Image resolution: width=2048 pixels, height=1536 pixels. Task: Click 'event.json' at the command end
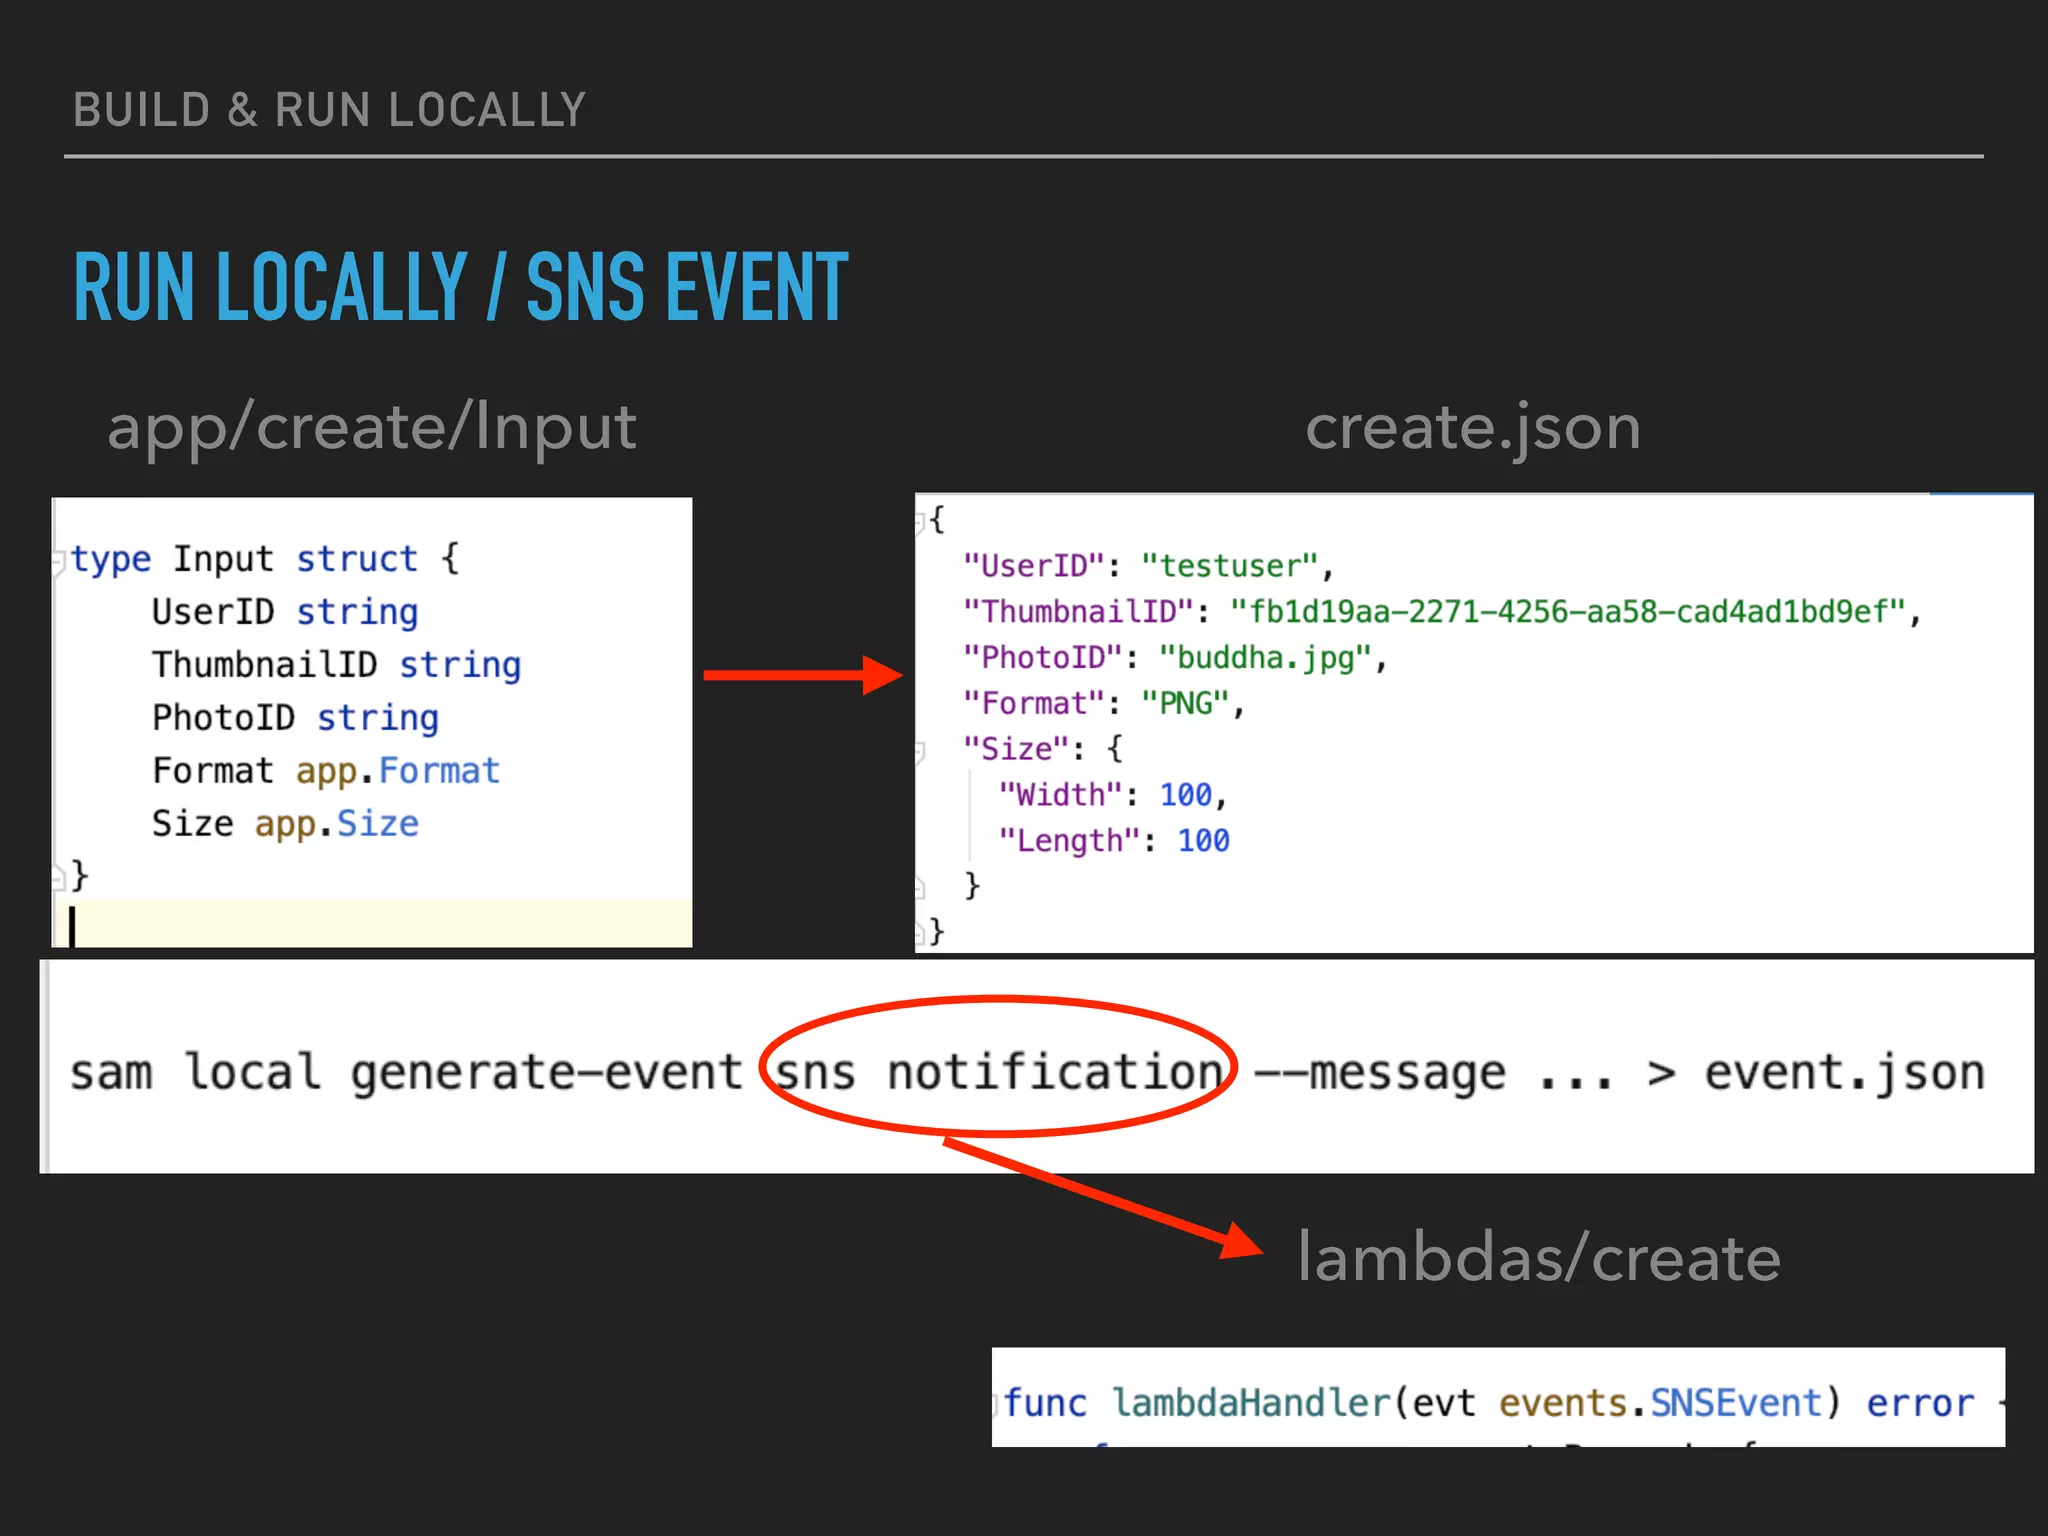pos(1845,1072)
